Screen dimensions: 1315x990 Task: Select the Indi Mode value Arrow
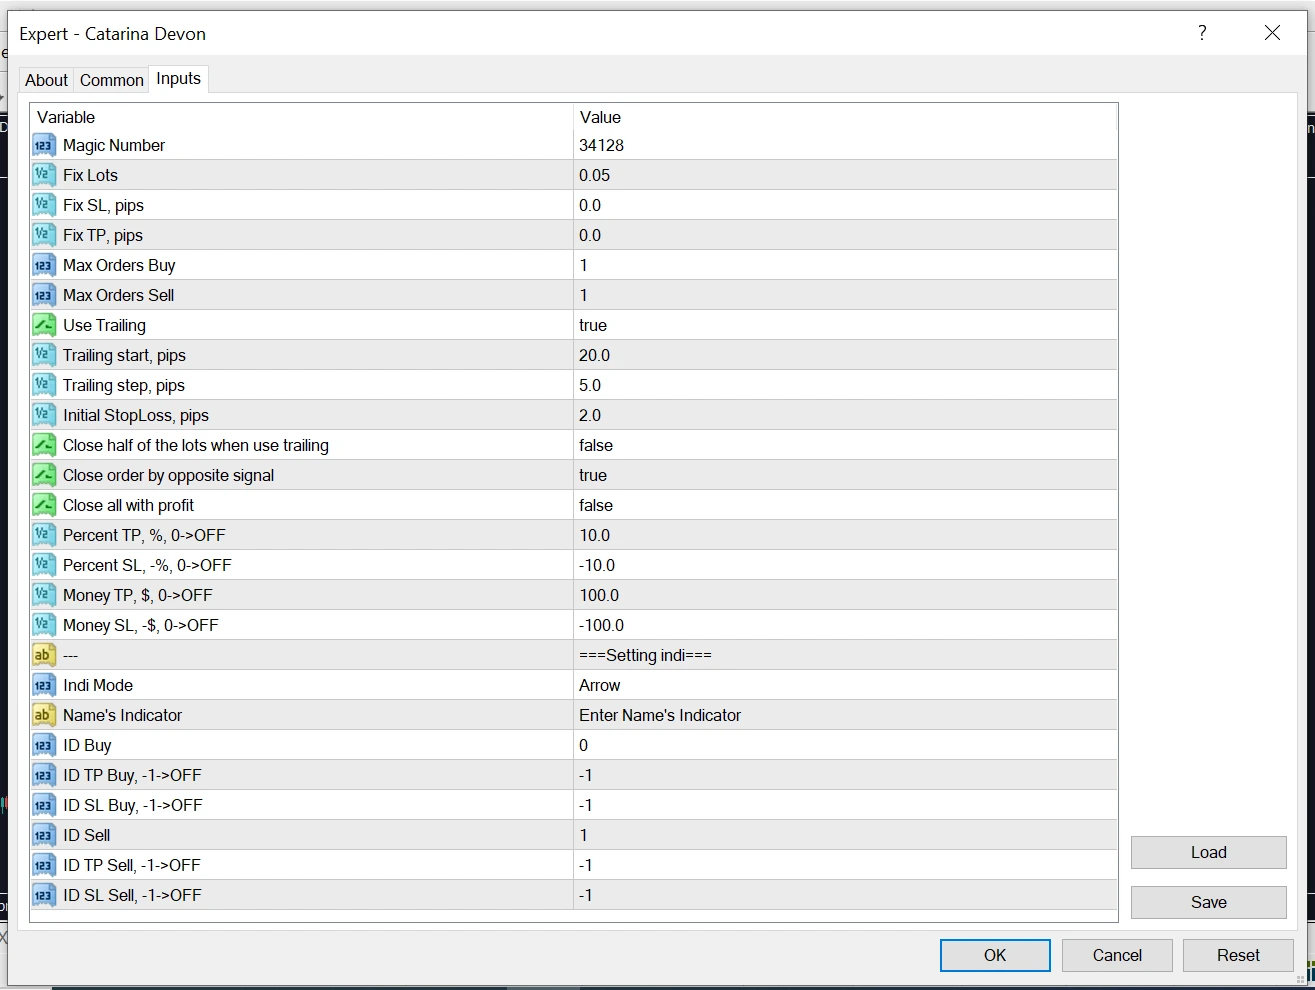[x=600, y=685]
